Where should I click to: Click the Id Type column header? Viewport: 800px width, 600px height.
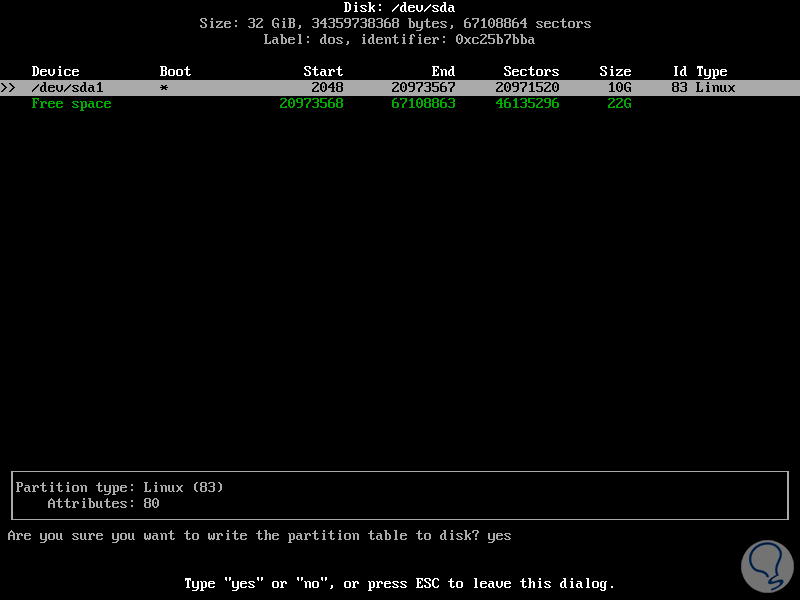700,72
